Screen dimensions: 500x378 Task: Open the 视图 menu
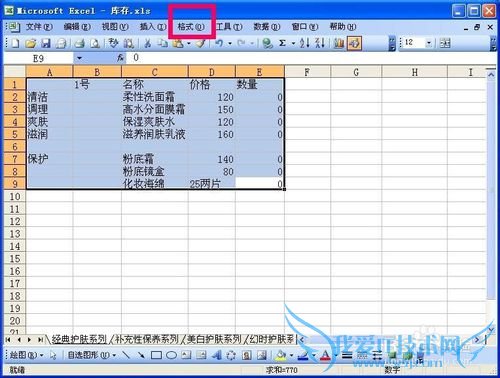point(115,26)
